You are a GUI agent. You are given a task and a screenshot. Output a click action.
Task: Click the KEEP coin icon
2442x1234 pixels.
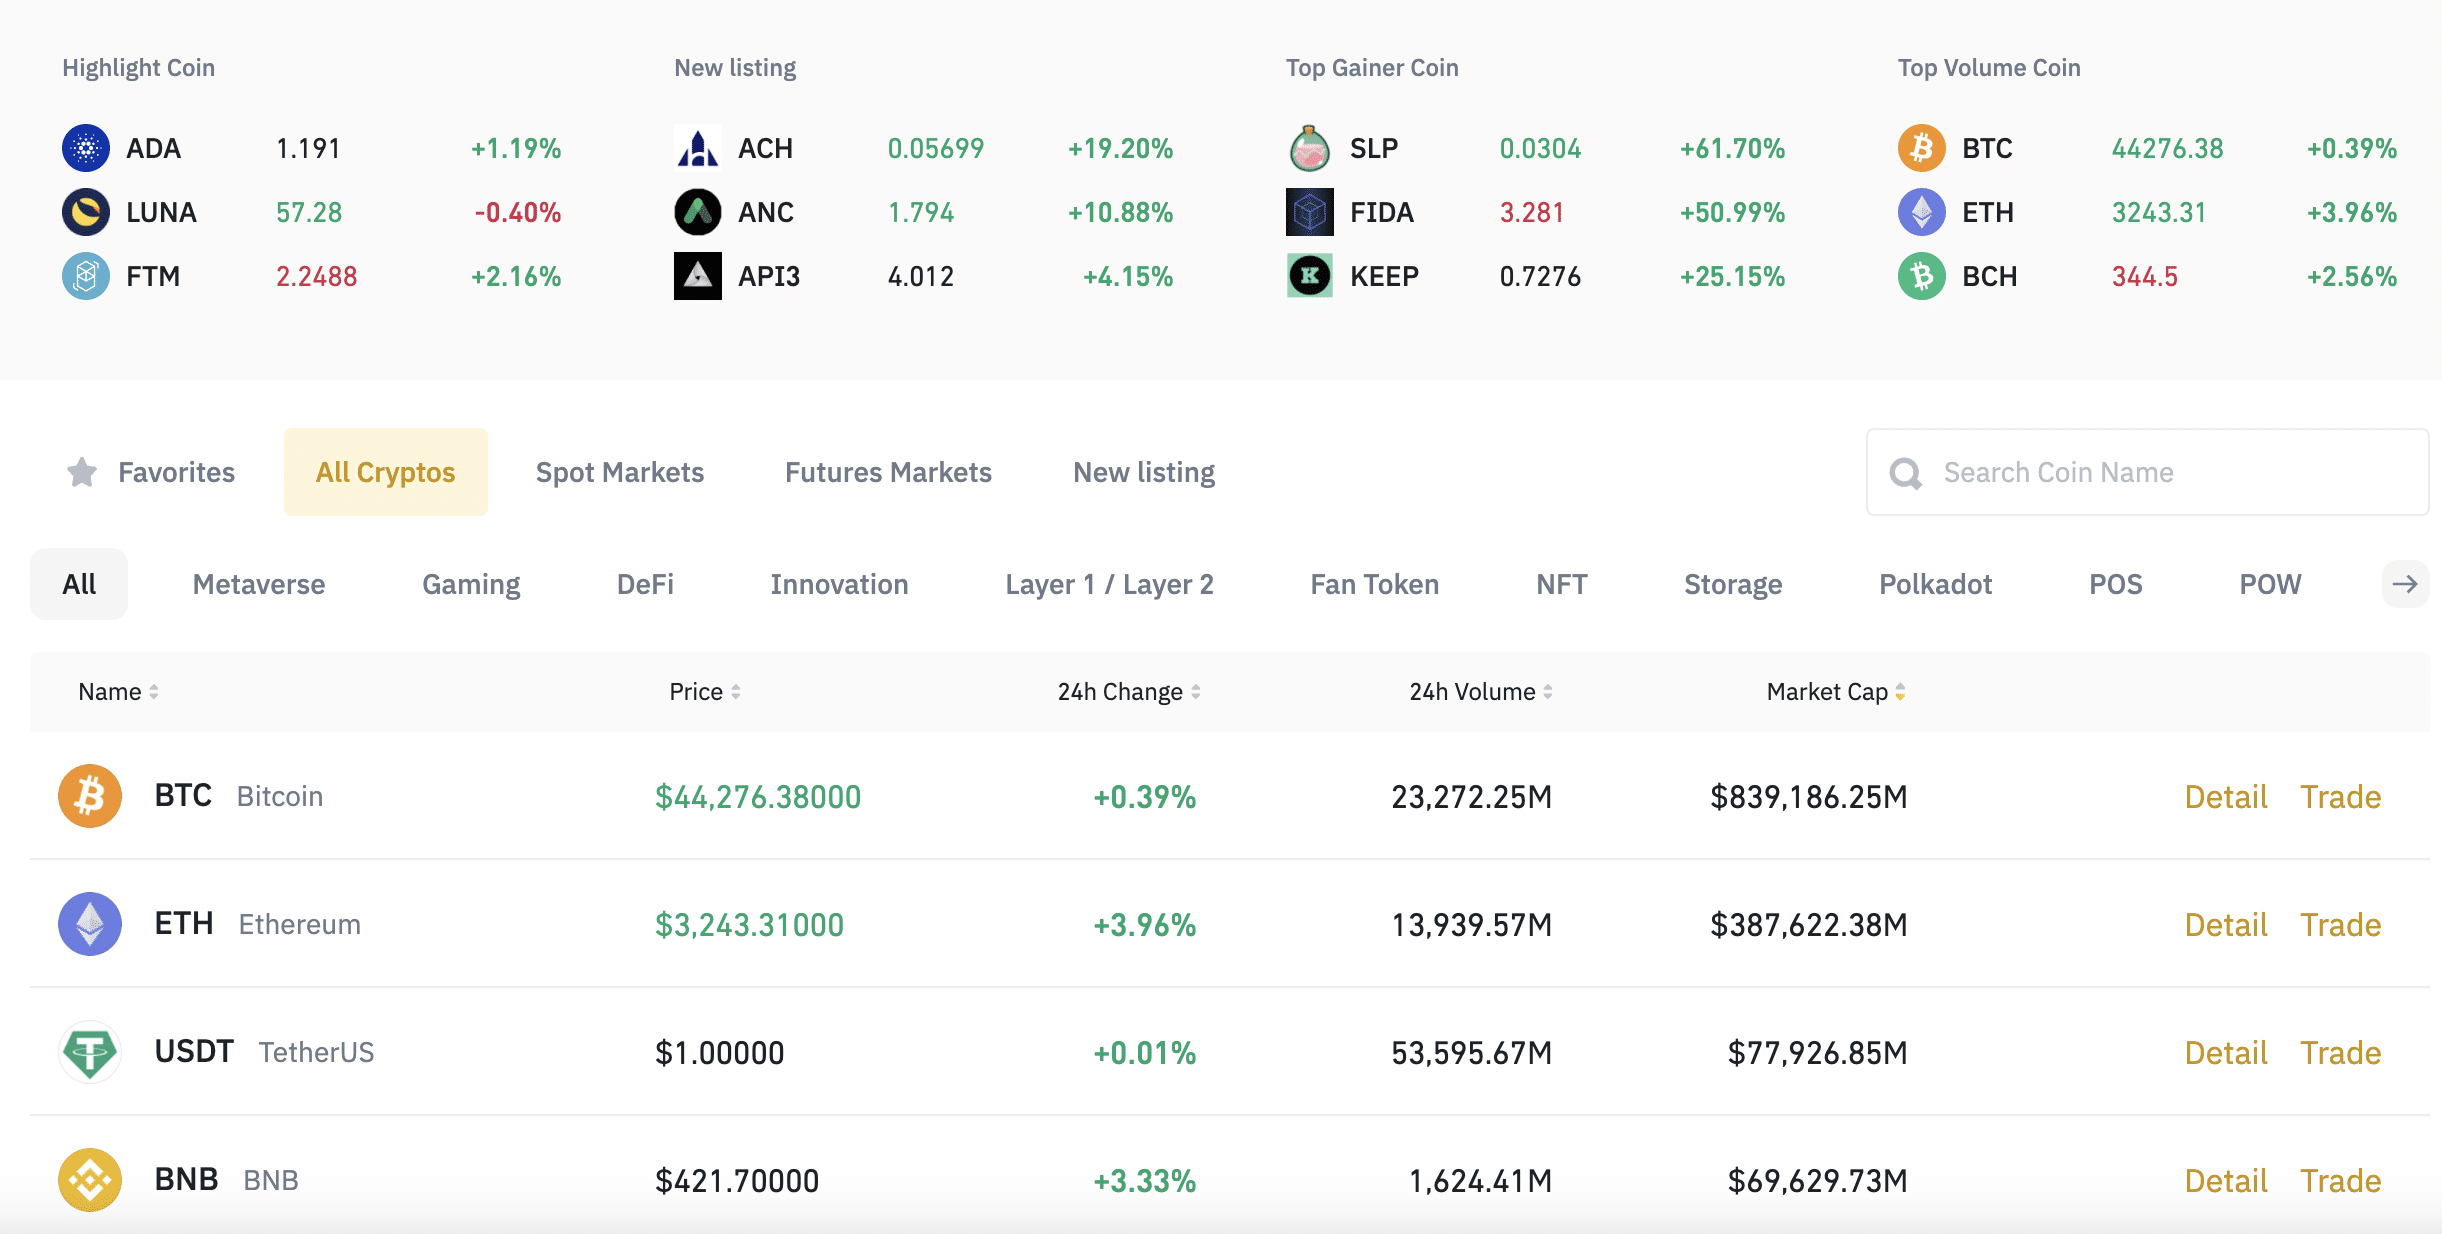[1310, 276]
